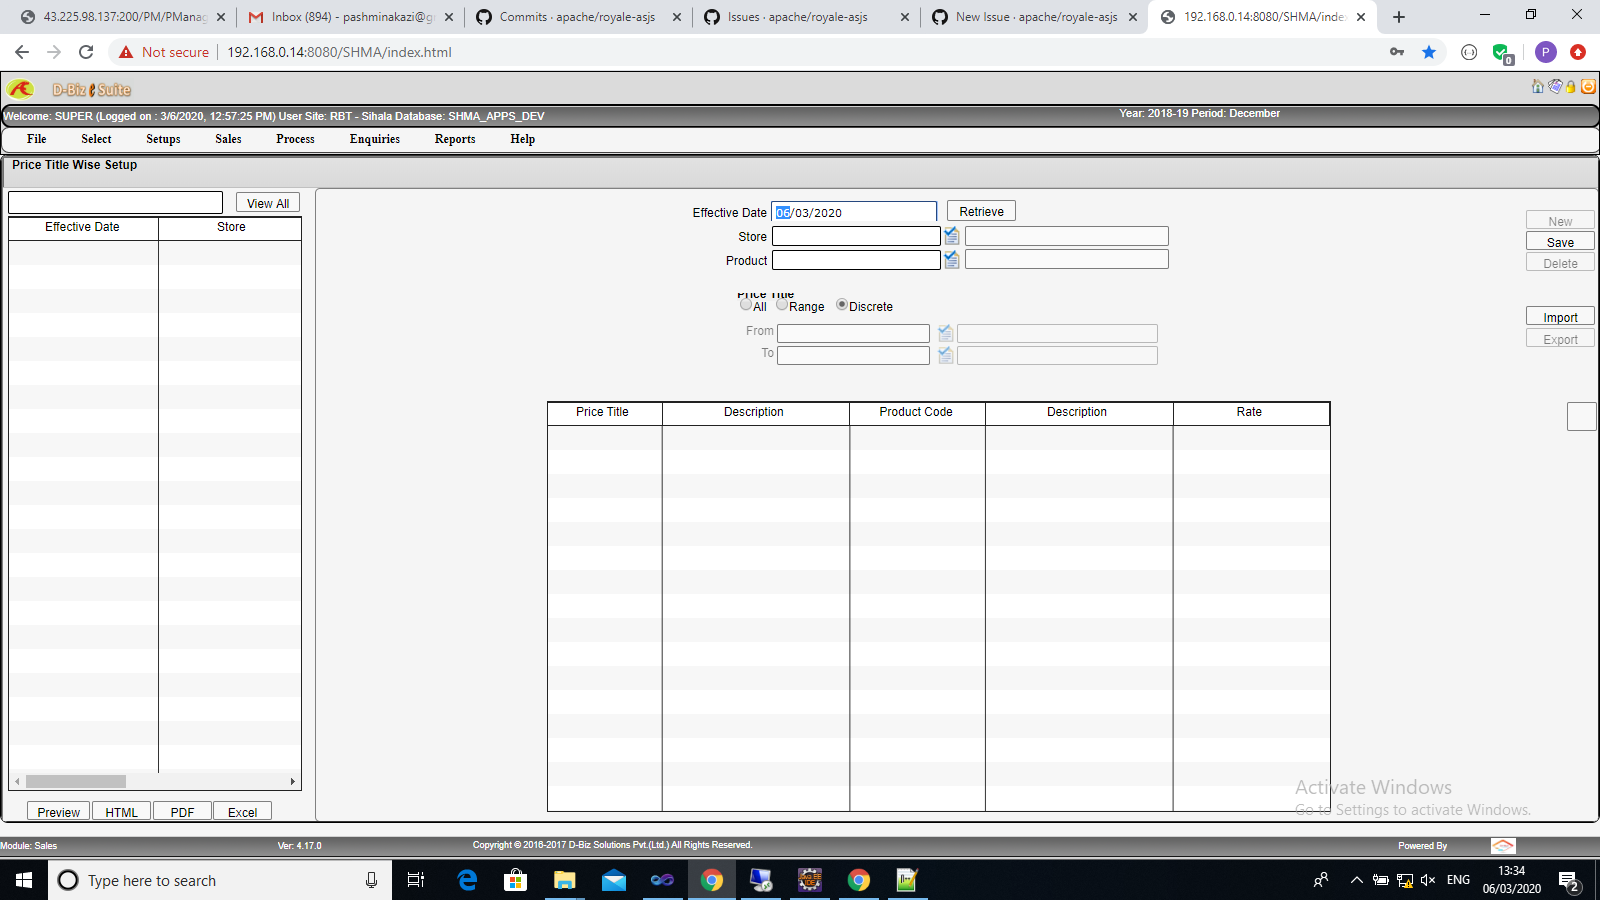Click the yellow padlock icon at top right

tap(1570, 86)
